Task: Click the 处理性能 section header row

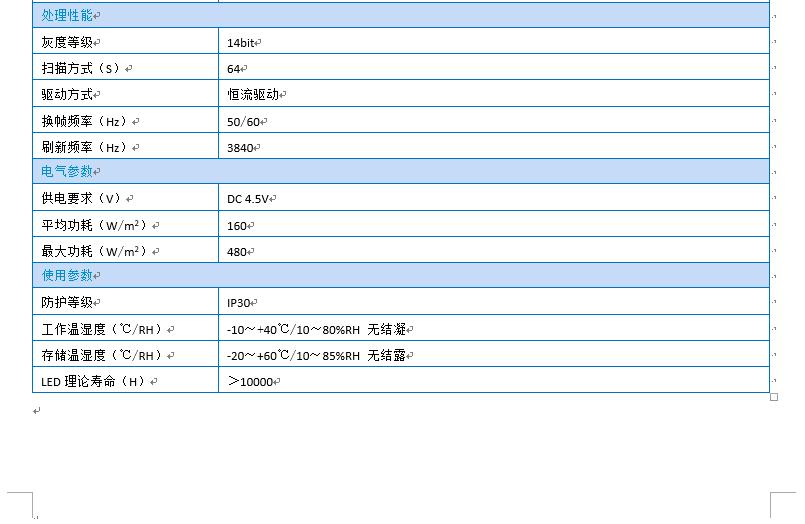Action: [x=67, y=16]
